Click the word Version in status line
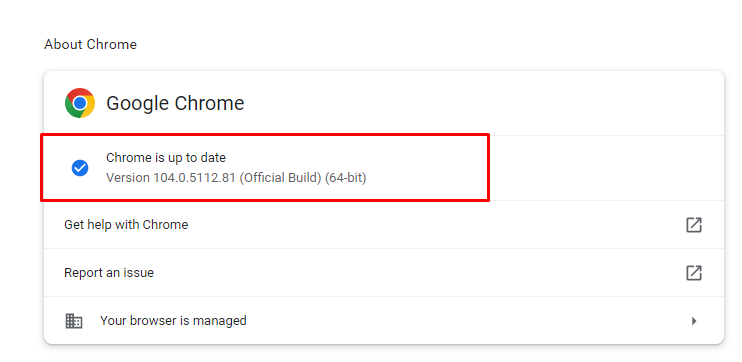 pyautogui.click(x=128, y=178)
